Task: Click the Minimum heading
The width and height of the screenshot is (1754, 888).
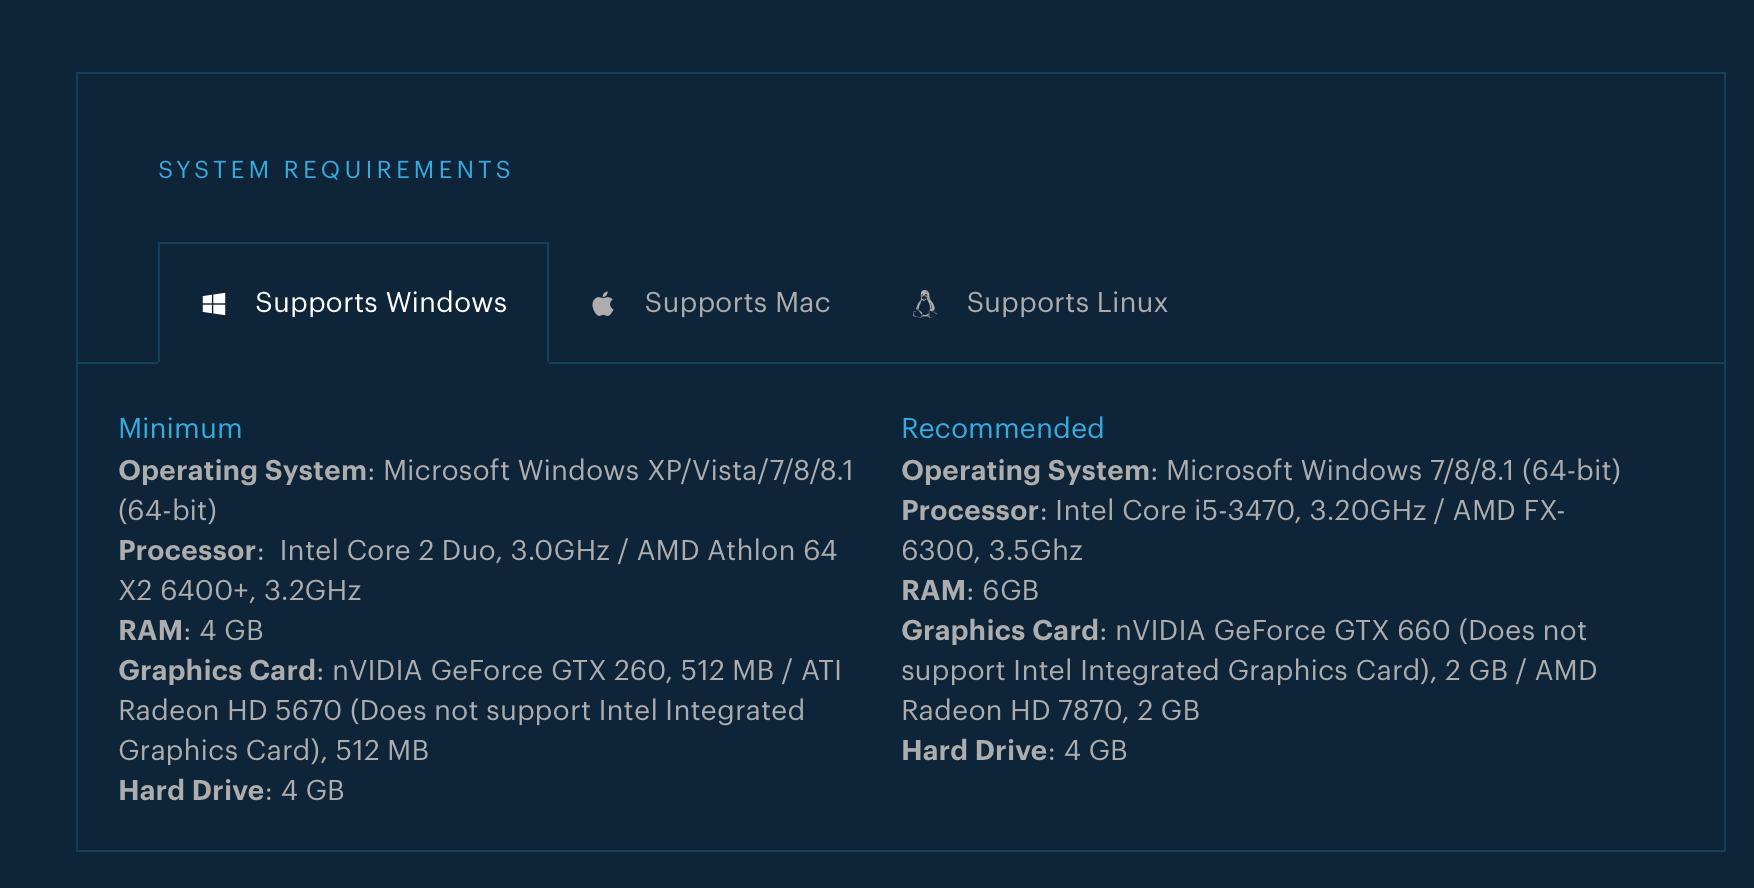Action: pos(180,428)
